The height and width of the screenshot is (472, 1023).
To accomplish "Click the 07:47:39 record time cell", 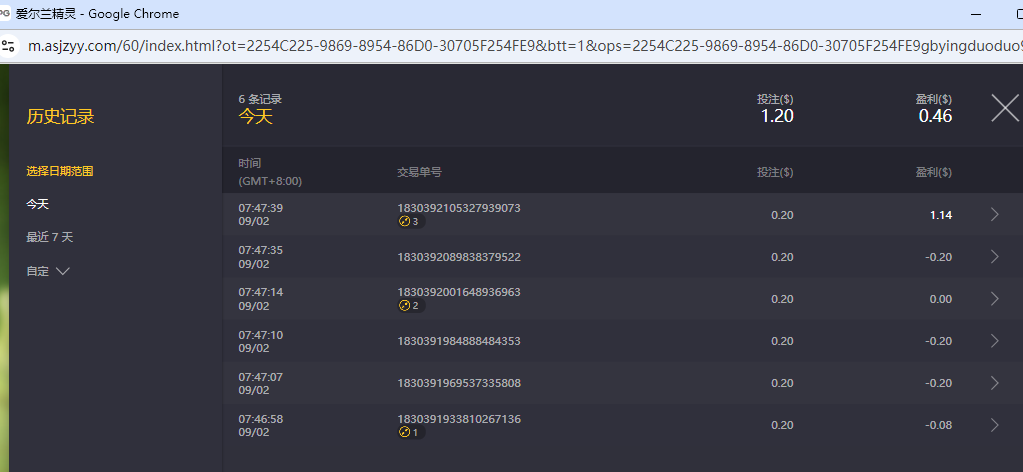I will pyautogui.click(x=260, y=214).
